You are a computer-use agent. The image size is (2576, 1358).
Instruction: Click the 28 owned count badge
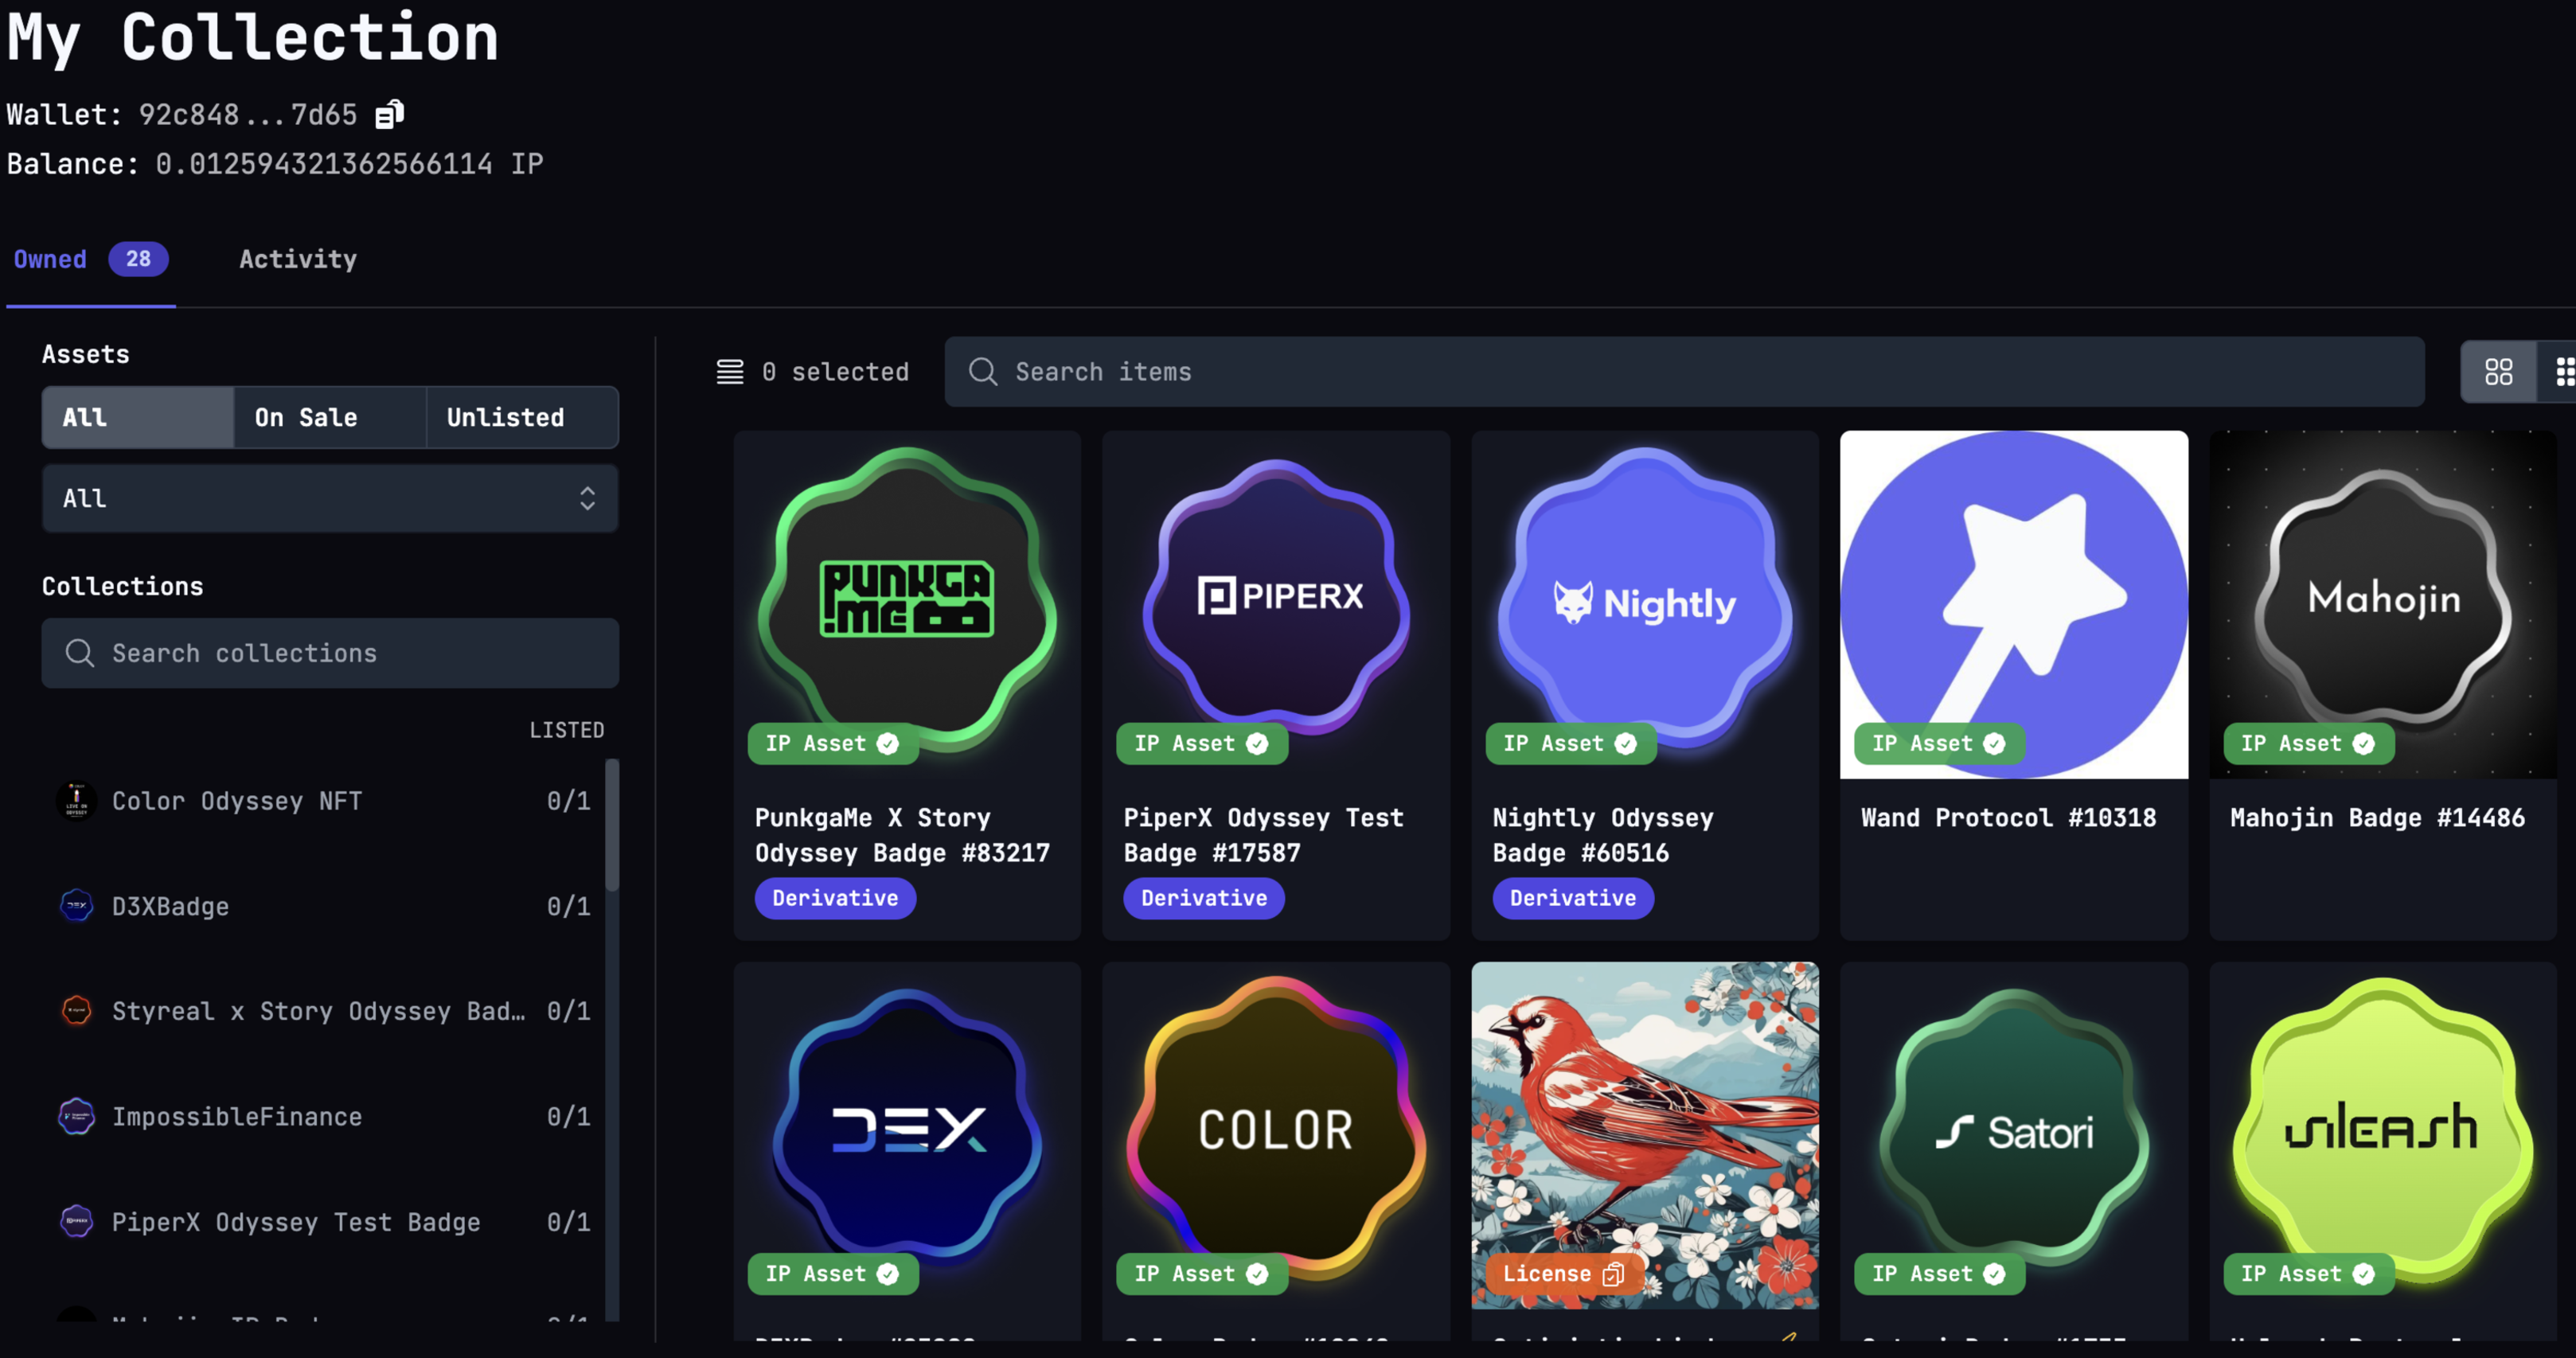[x=138, y=259]
